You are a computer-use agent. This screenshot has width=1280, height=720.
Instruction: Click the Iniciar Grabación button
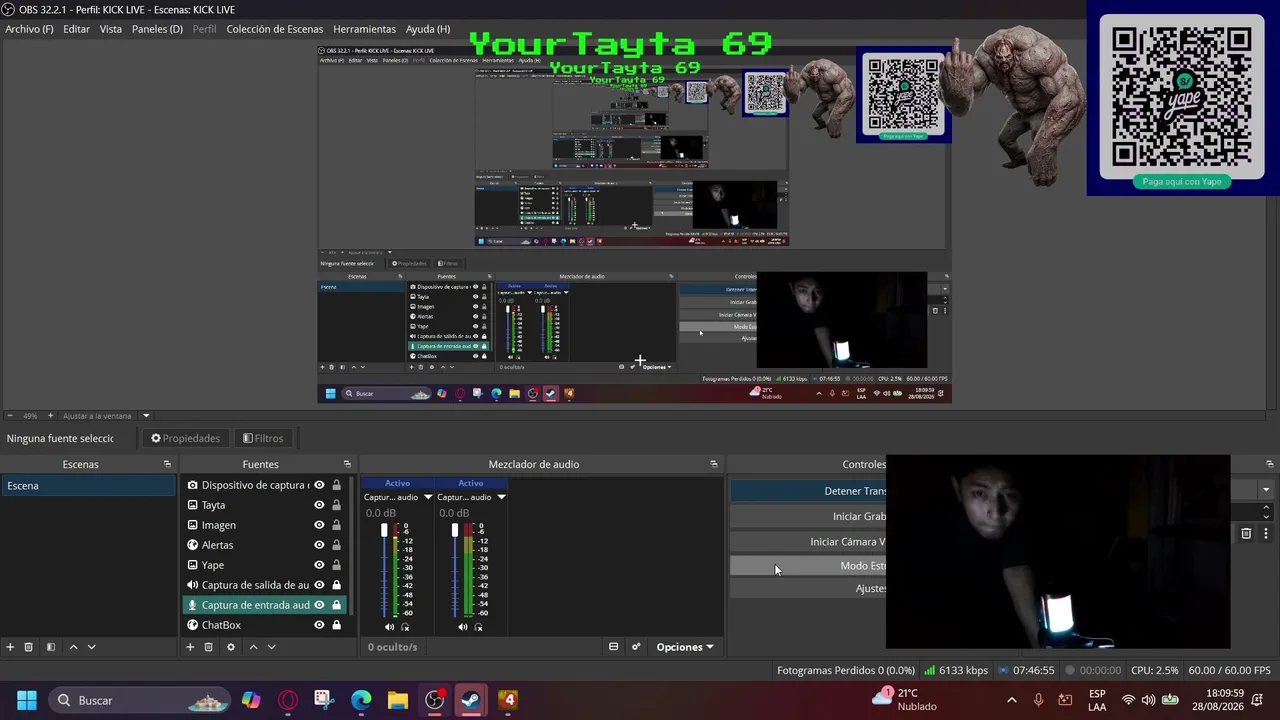tap(808, 516)
